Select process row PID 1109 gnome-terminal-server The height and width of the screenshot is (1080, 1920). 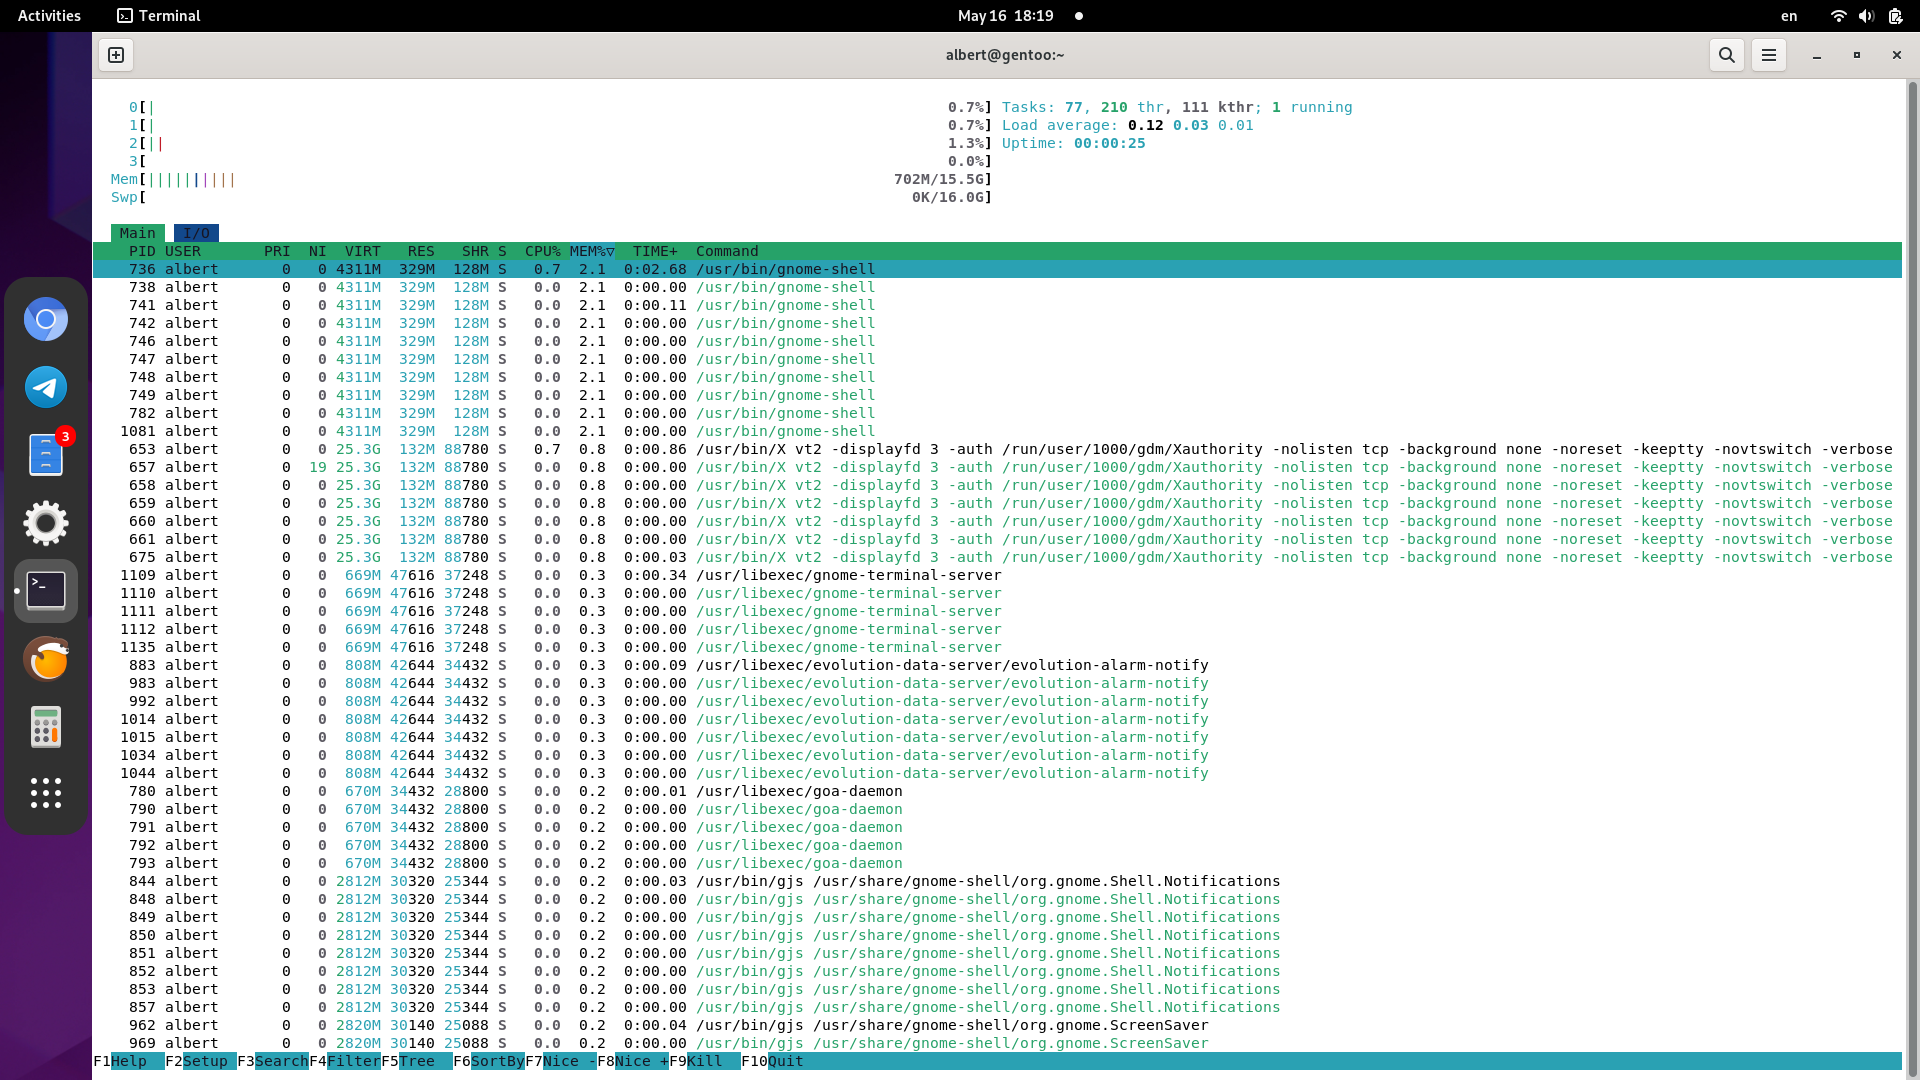997,575
